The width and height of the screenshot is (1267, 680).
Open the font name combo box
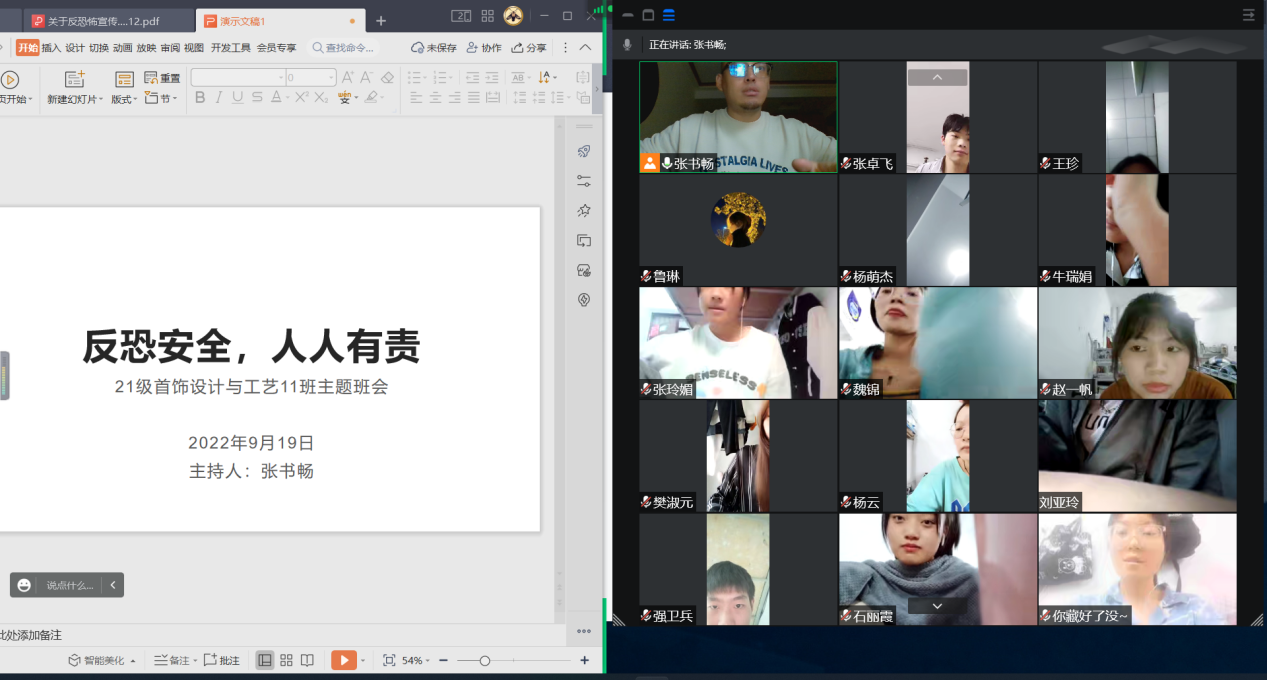click(238, 77)
